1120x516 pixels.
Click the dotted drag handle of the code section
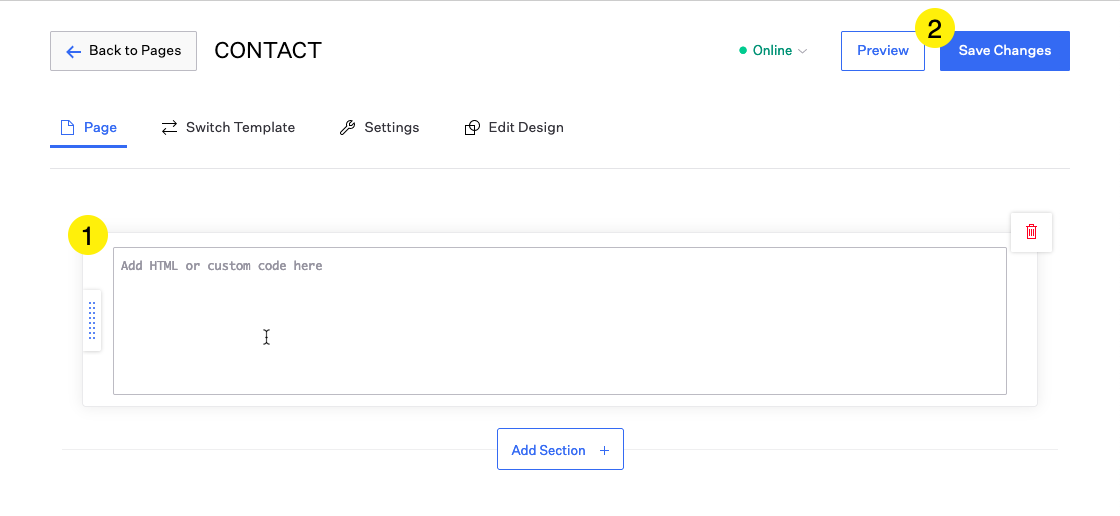(x=92, y=320)
